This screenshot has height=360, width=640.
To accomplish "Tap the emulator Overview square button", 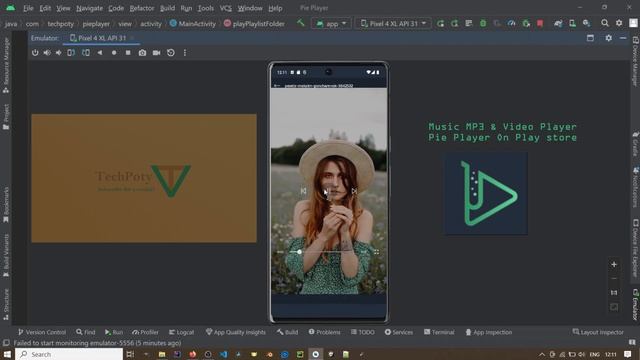I will (128, 53).
